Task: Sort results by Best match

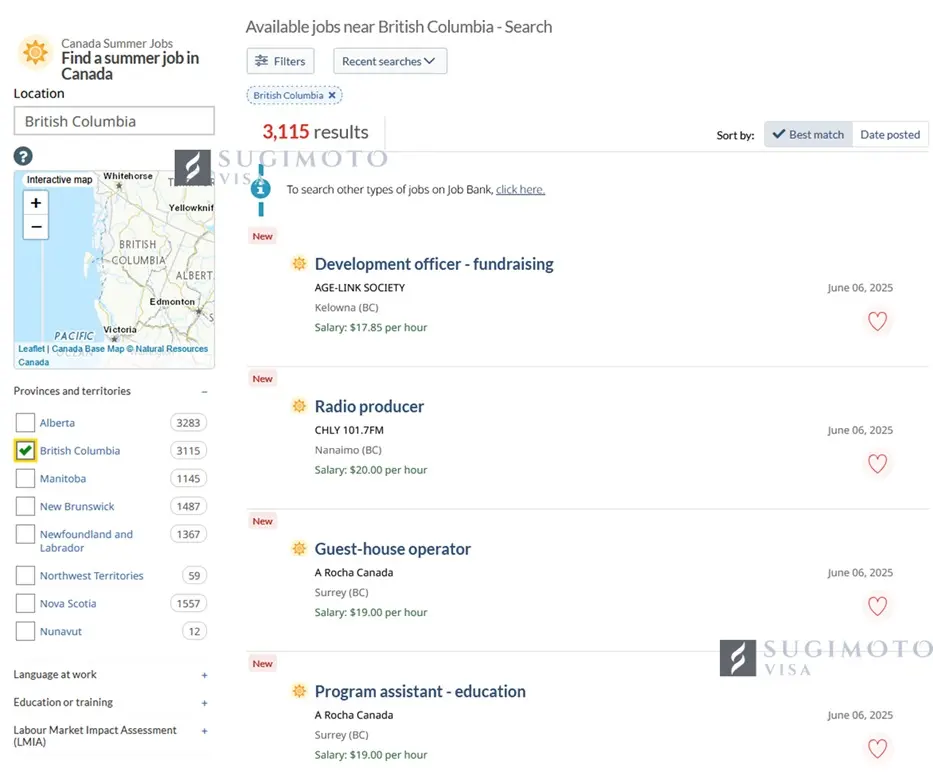Action: (808, 134)
